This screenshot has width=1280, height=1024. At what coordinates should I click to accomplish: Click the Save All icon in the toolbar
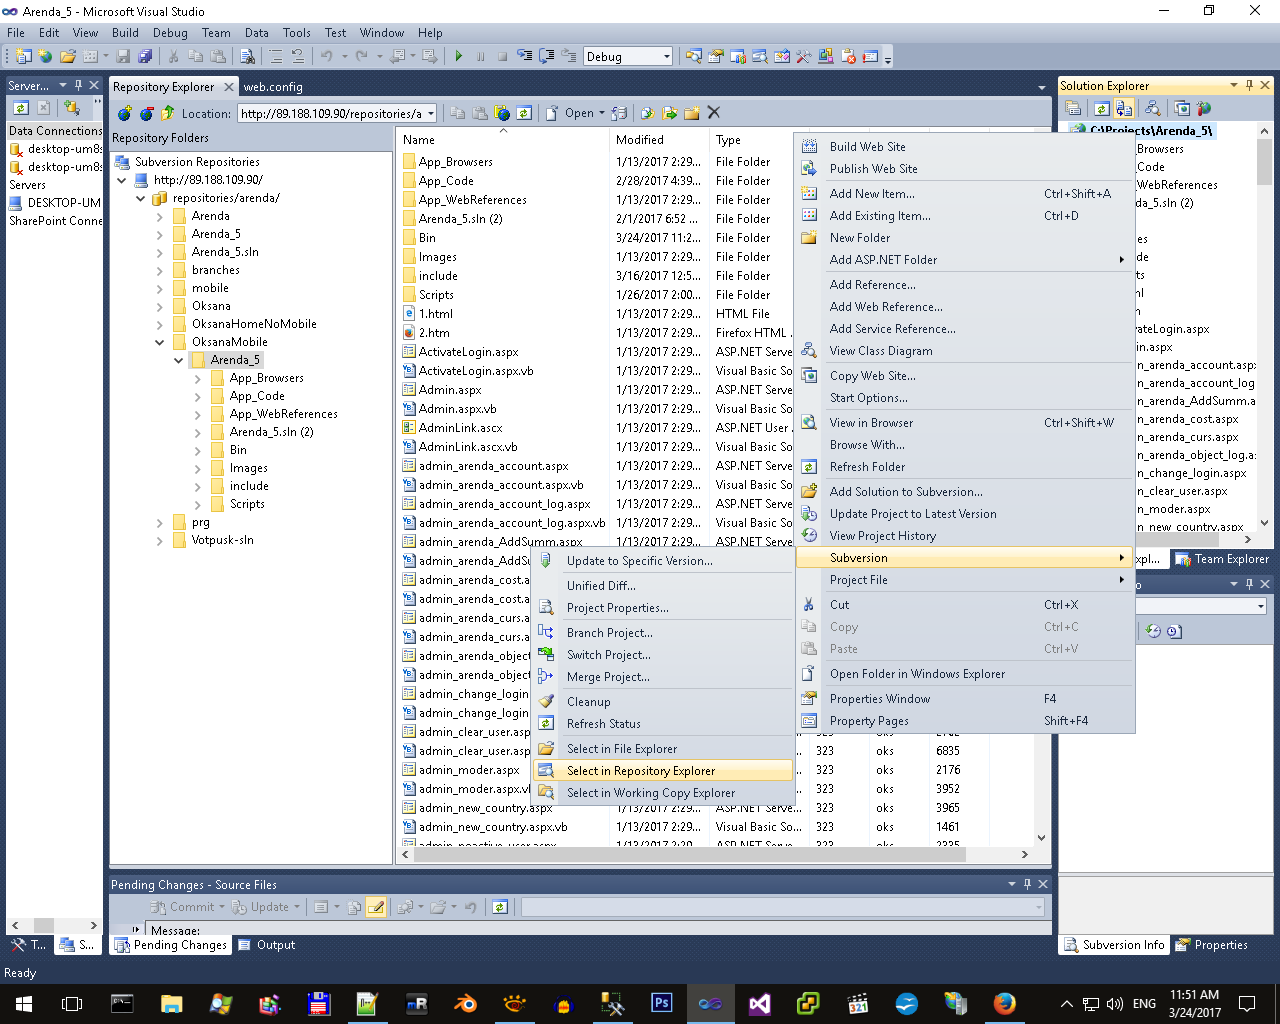[145, 56]
